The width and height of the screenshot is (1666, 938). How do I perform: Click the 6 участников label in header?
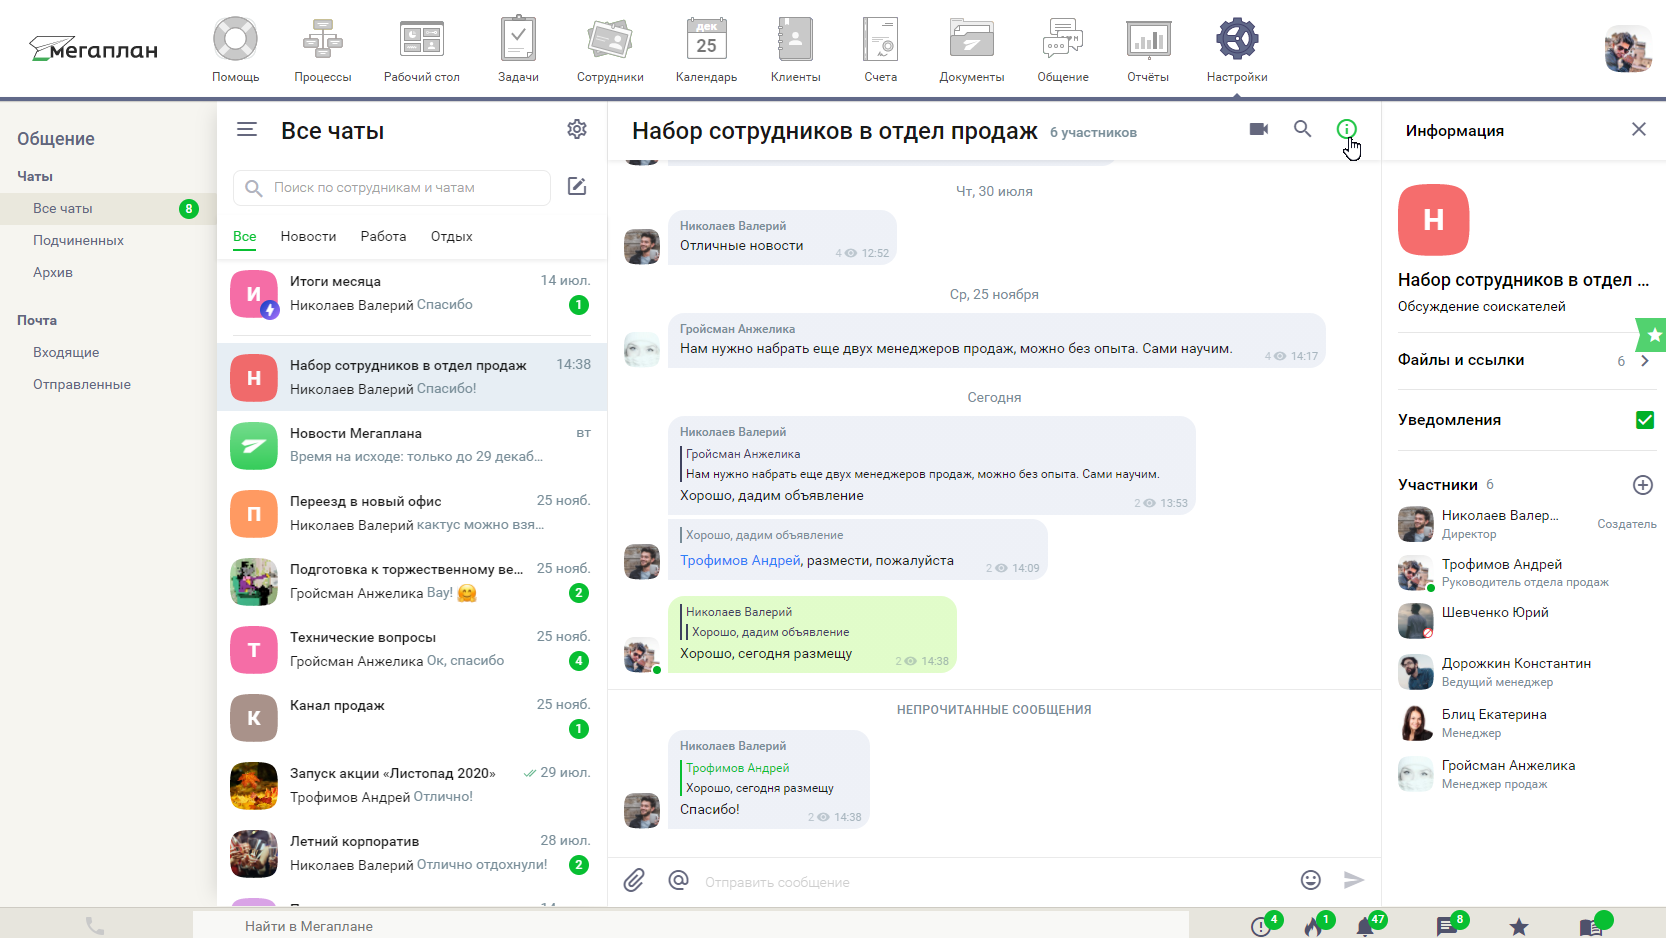point(1093,133)
